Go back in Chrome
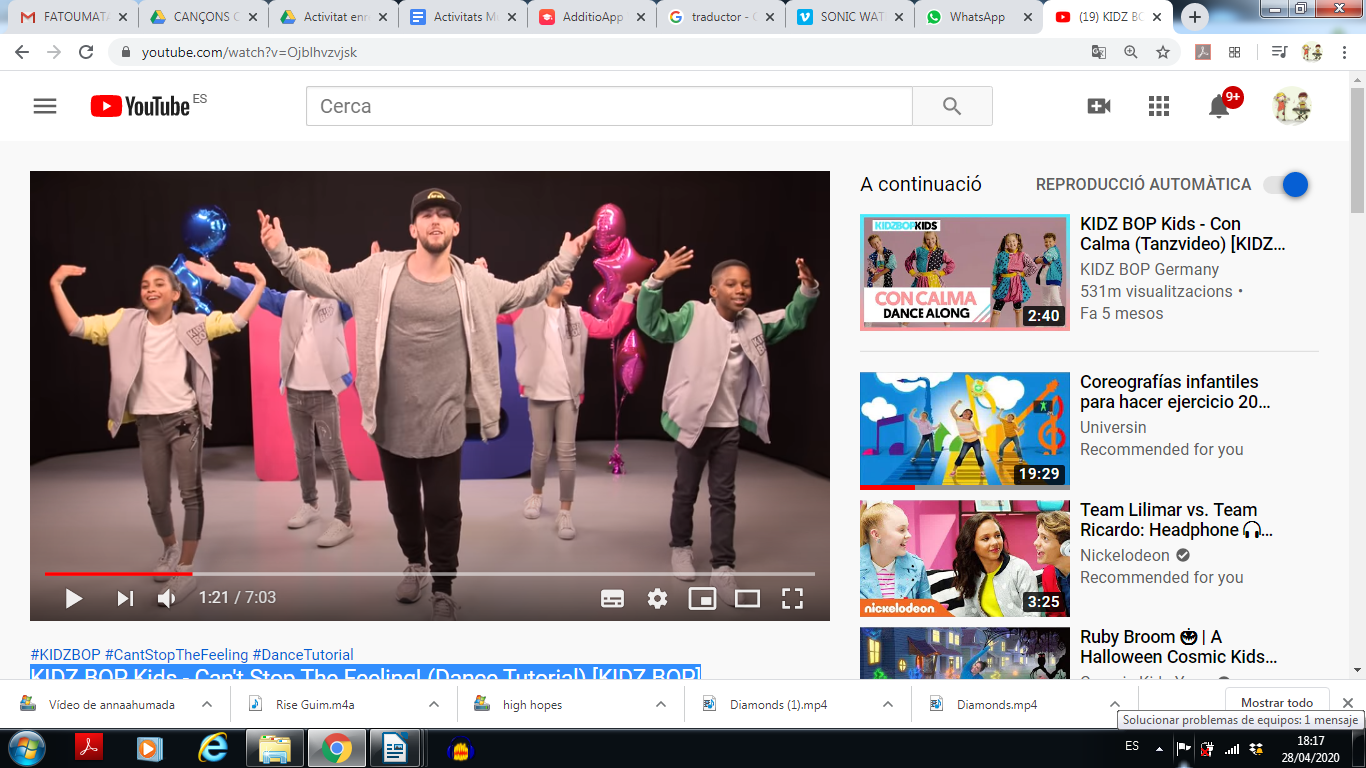The image size is (1366, 768). [x=22, y=52]
